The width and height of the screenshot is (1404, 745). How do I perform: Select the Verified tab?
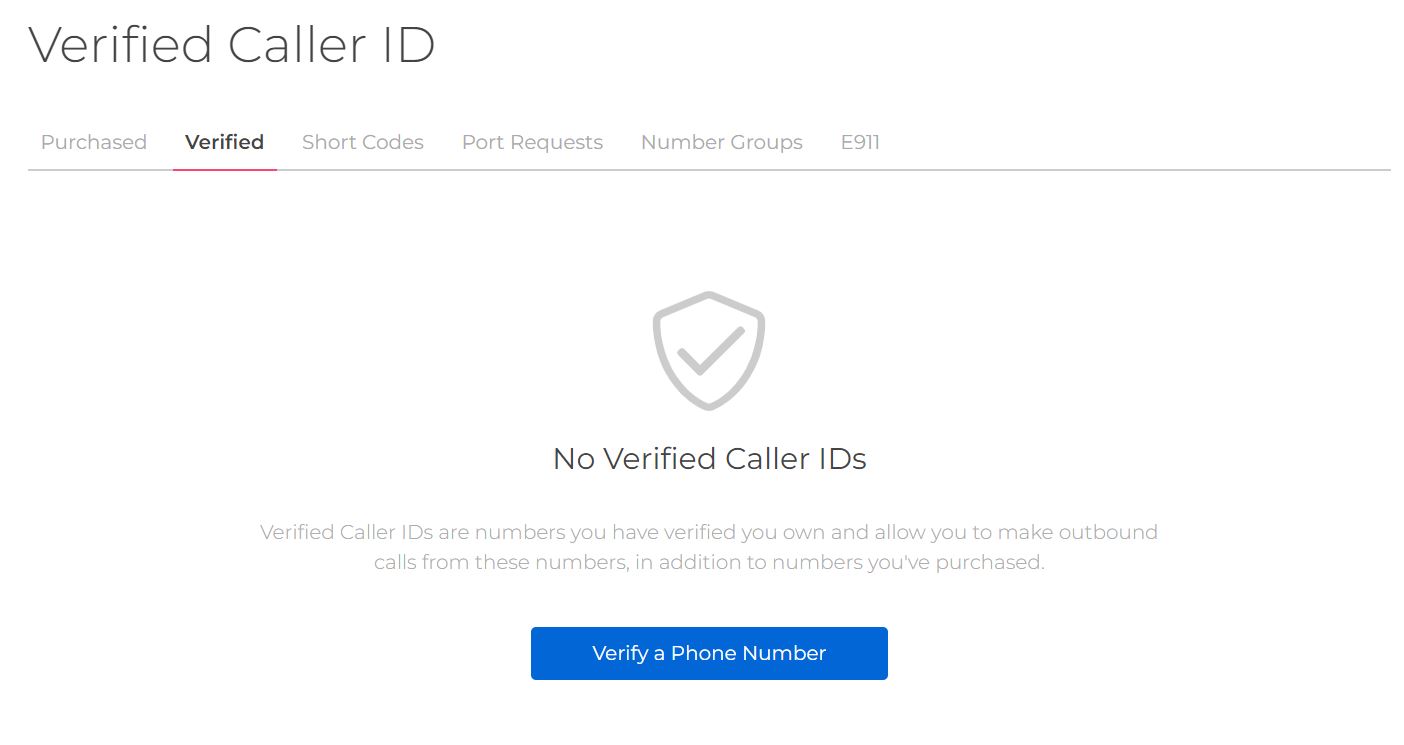click(224, 142)
